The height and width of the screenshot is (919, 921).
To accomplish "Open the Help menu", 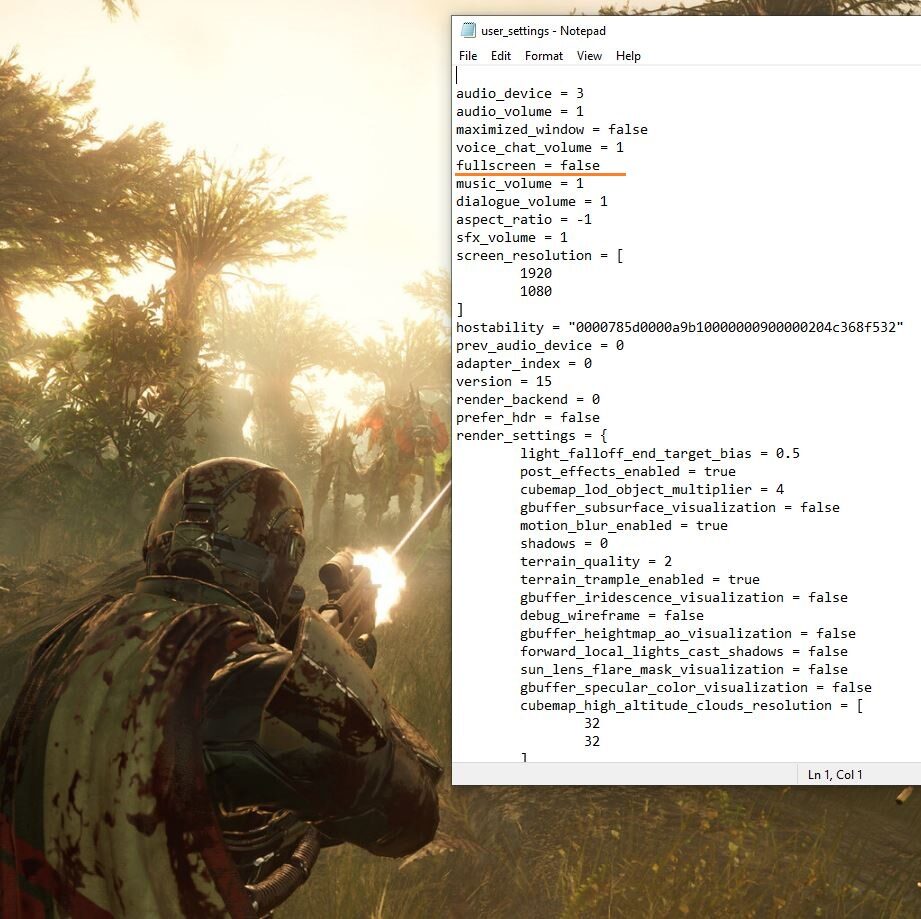I will (x=628, y=56).
